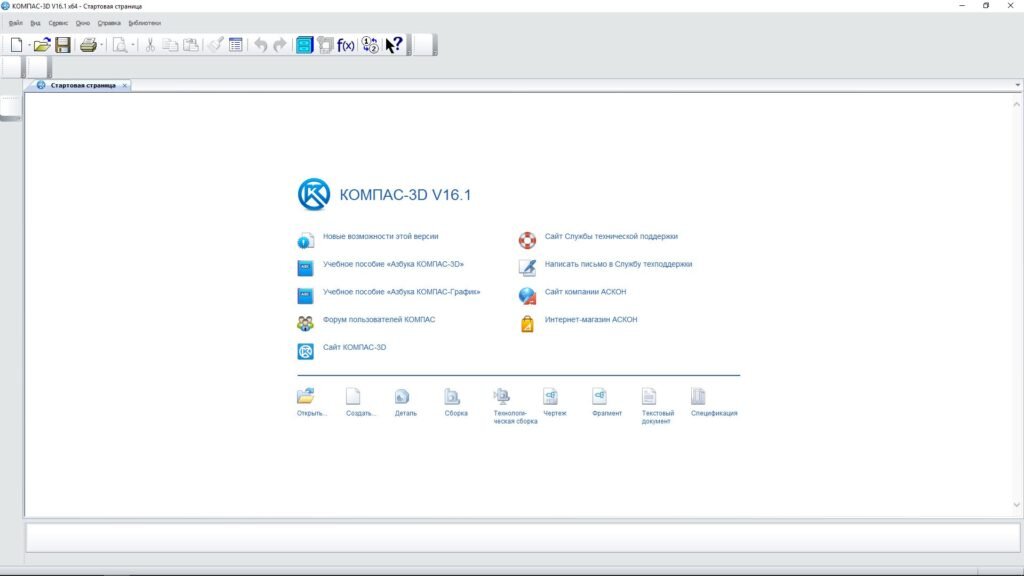
Task: Create a new Текстовый документ
Action: click(648, 396)
